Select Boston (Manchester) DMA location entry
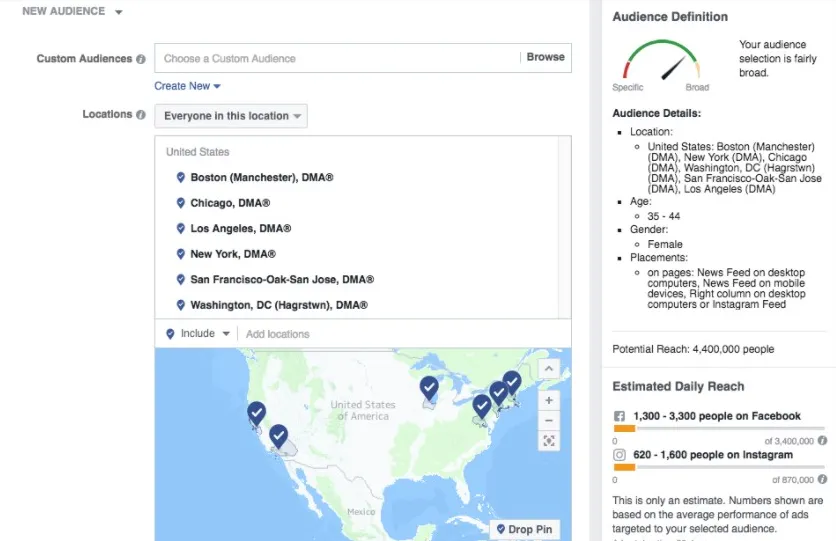836x541 pixels. 261,177
